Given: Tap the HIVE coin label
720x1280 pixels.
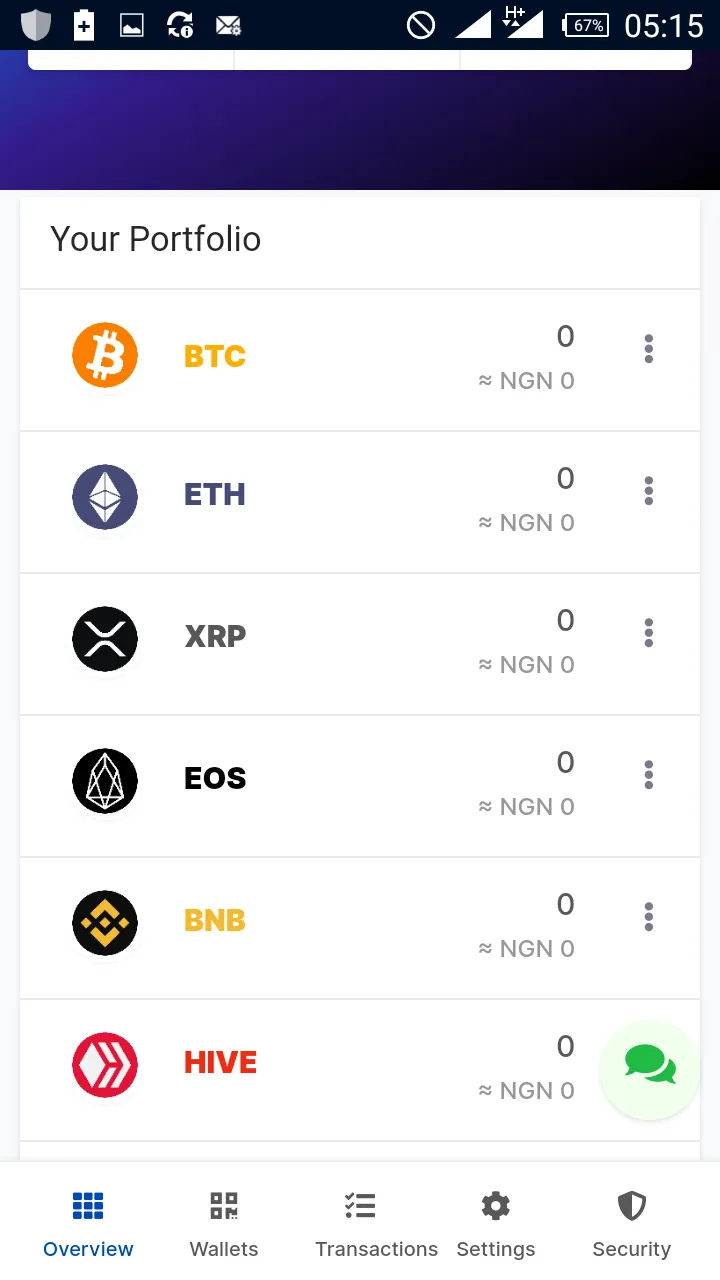Looking at the screenshot, I should [221, 1063].
